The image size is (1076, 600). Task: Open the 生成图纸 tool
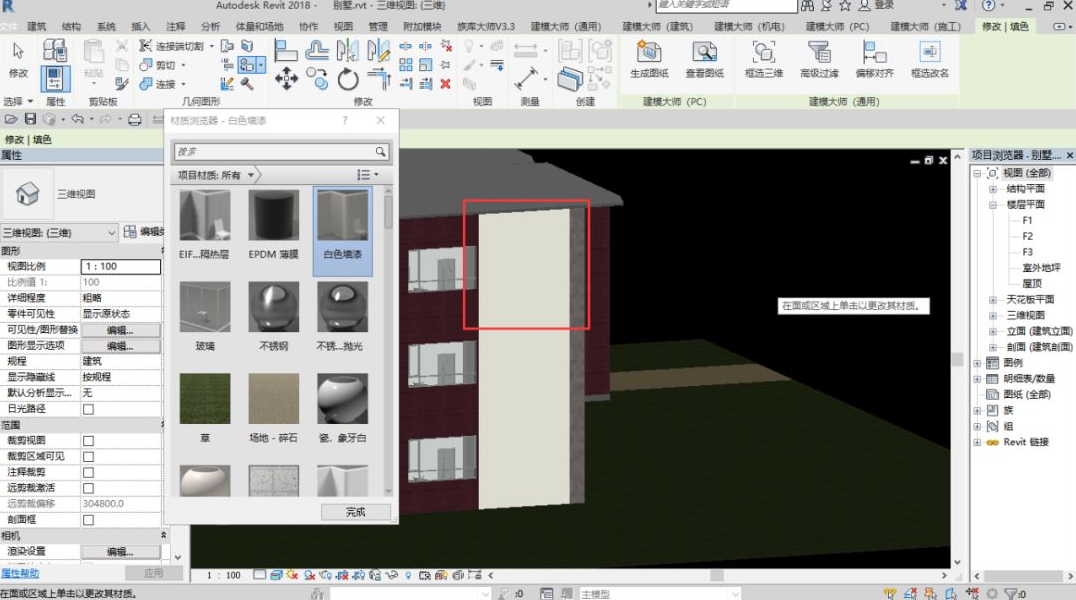tap(649, 60)
